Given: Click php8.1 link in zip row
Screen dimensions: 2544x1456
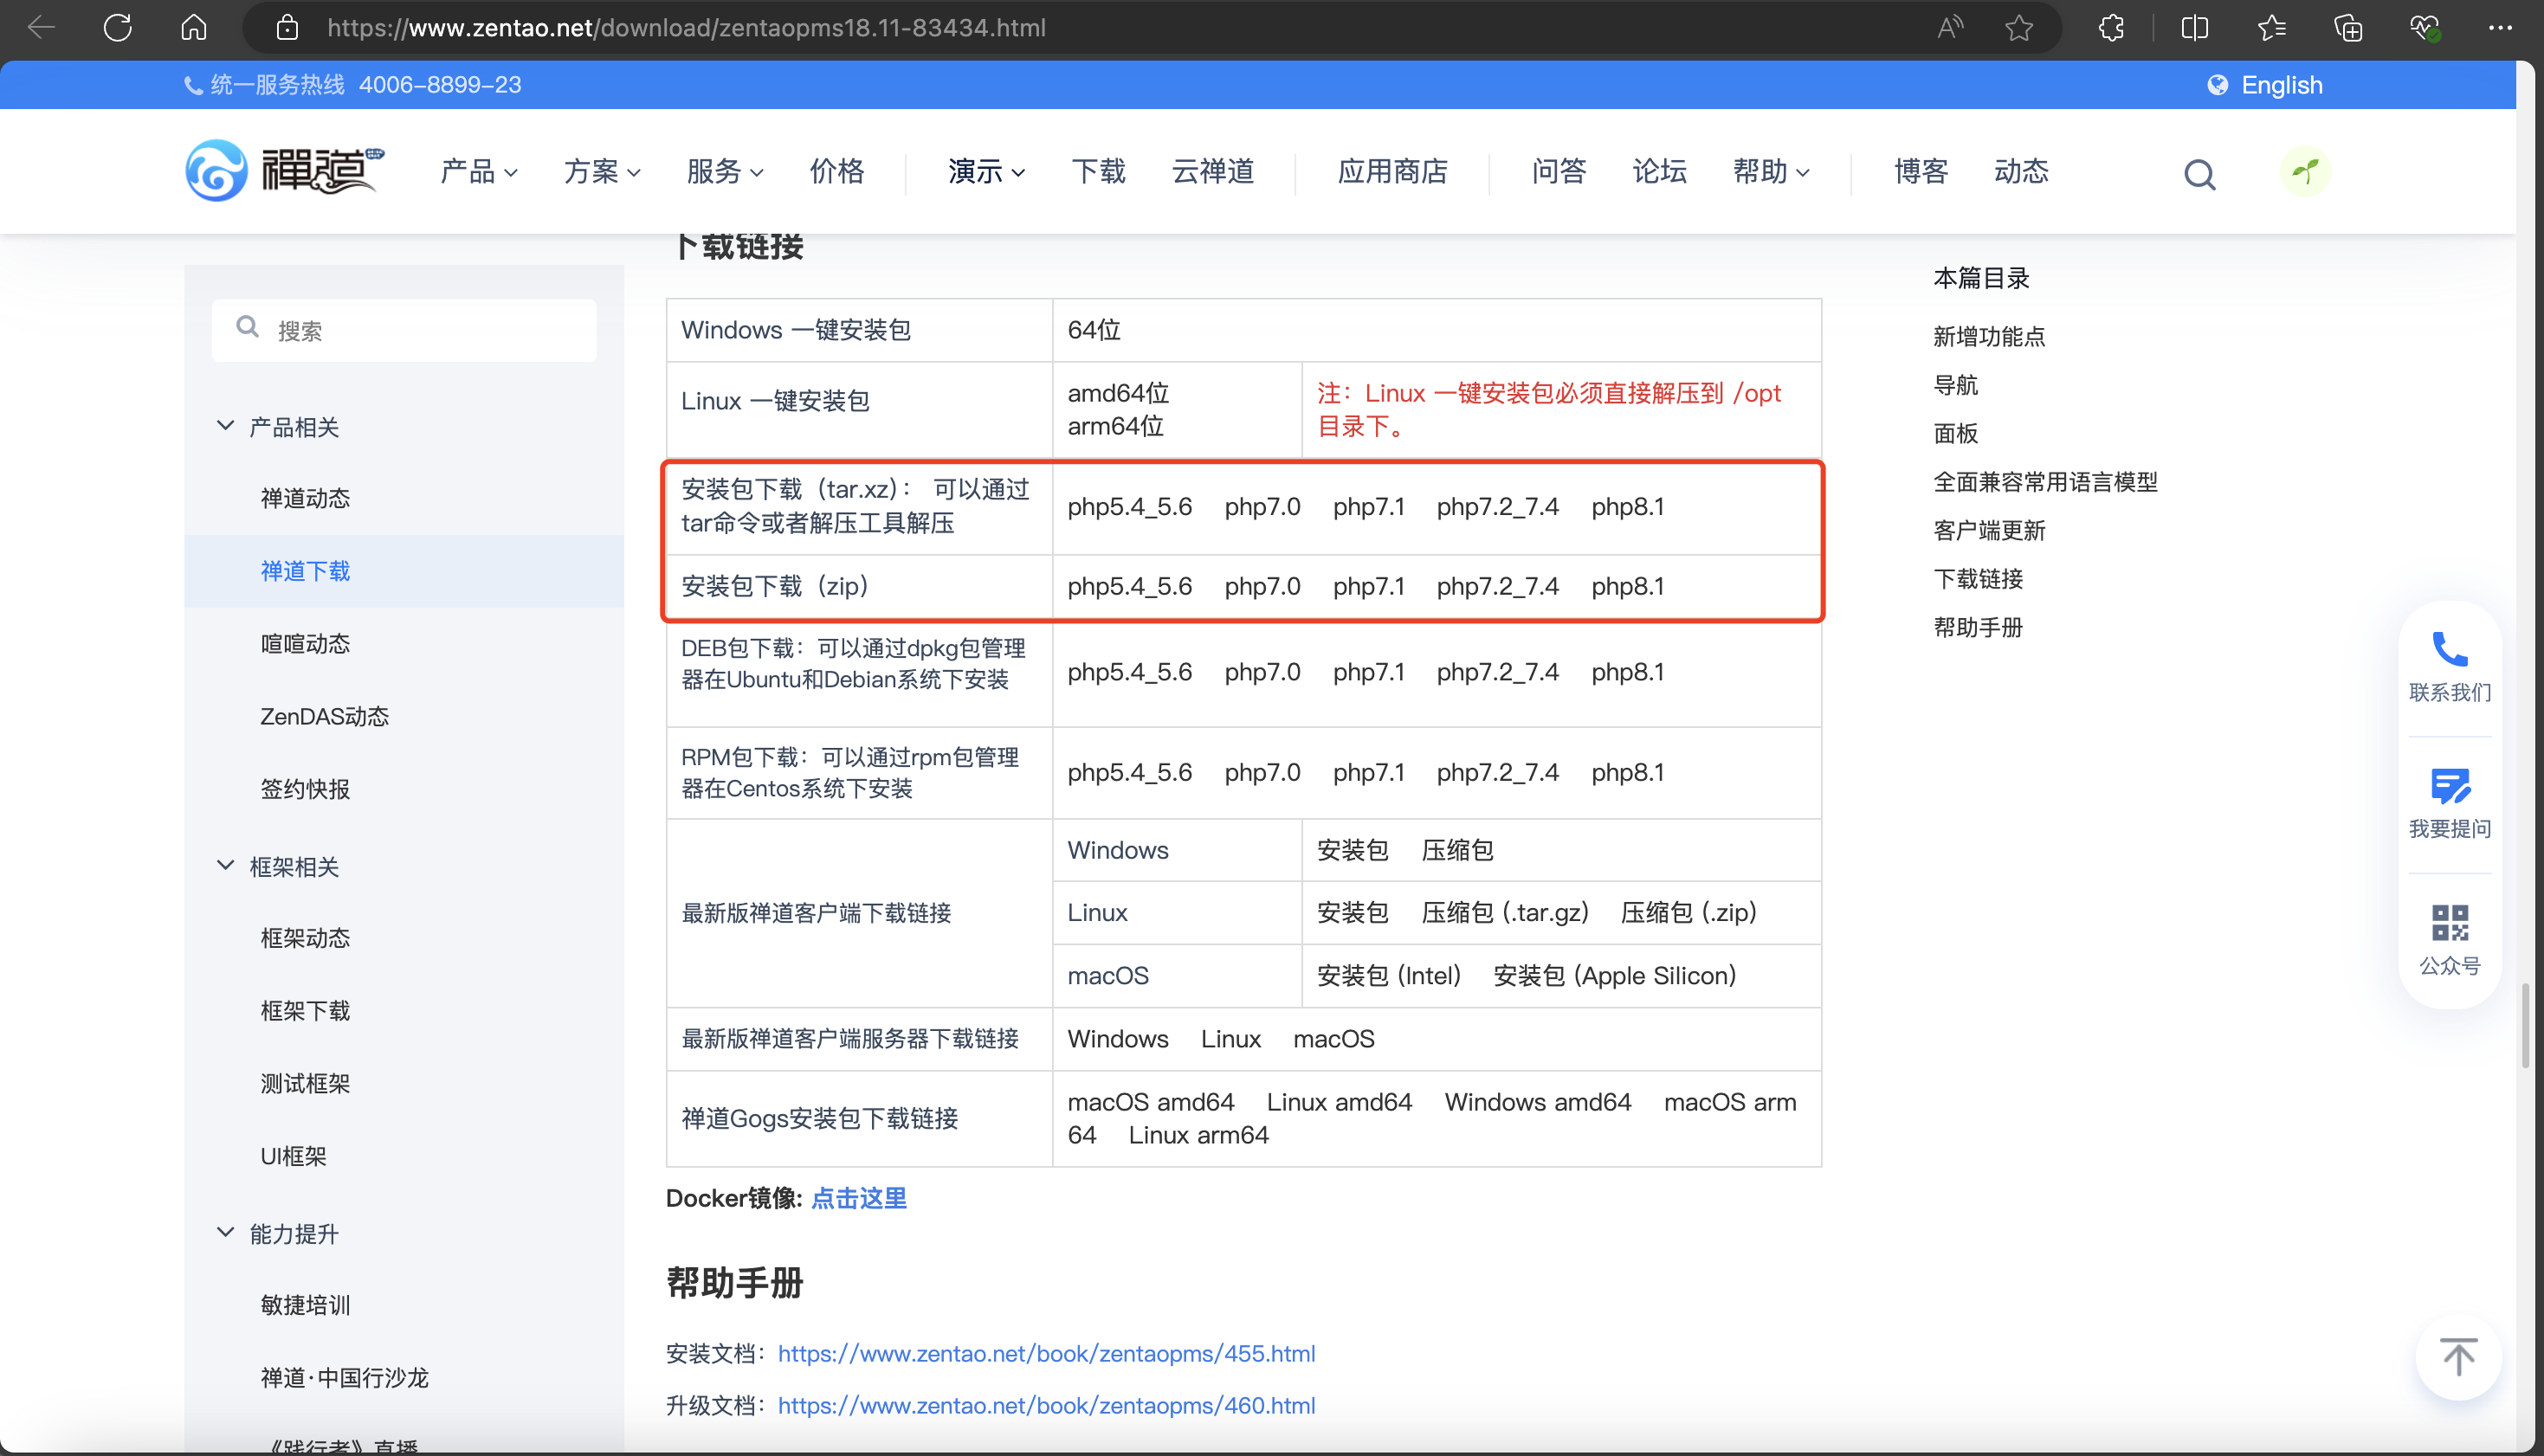Looking at the screenshot, I should tap(1627, 586).
